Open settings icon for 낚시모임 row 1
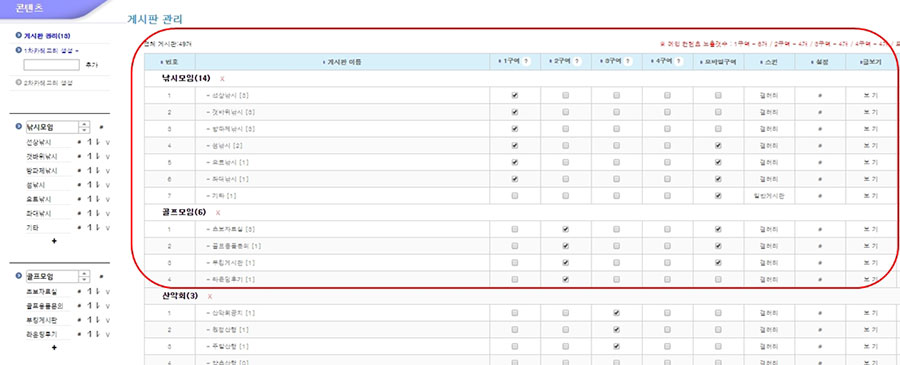The height and width of the screenshot is (365, 900). click(x=820, y=96)
